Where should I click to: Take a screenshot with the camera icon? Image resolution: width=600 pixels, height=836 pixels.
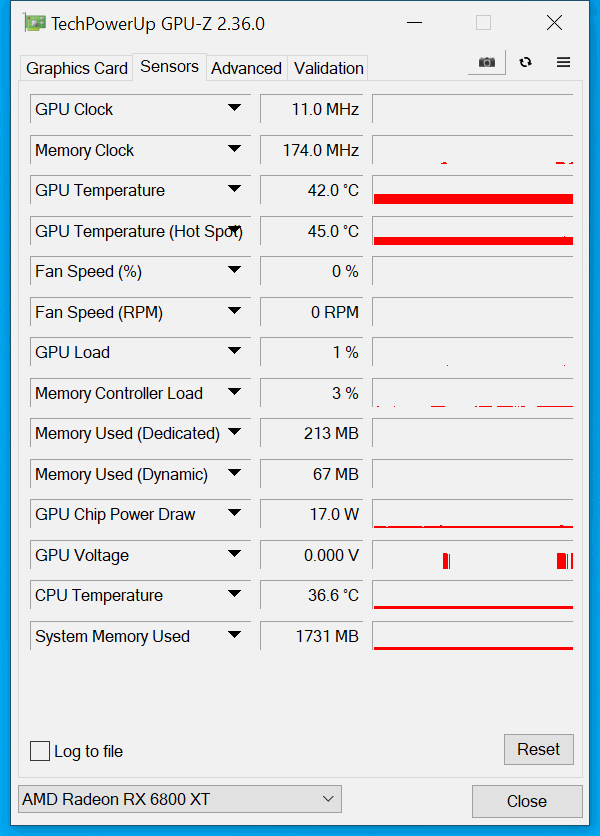[486, 62]
